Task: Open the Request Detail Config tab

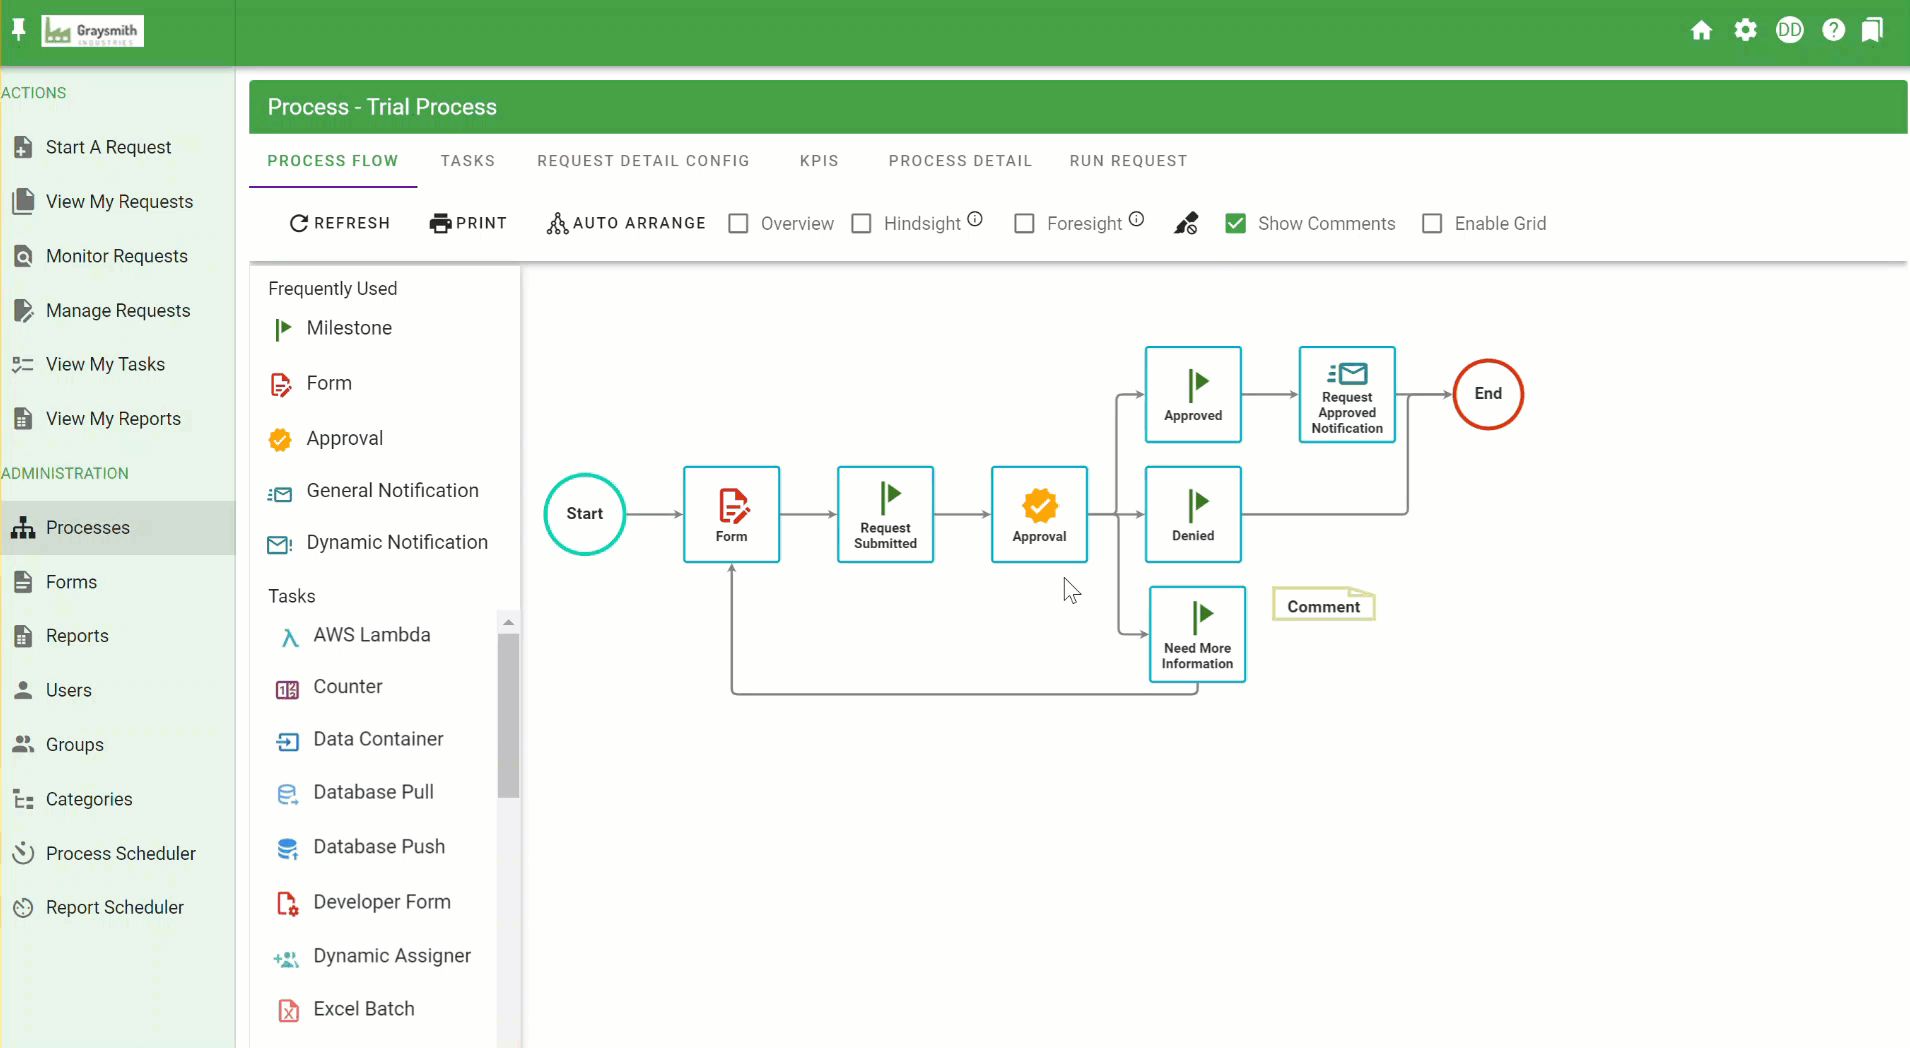Action: tap(643, 161)
